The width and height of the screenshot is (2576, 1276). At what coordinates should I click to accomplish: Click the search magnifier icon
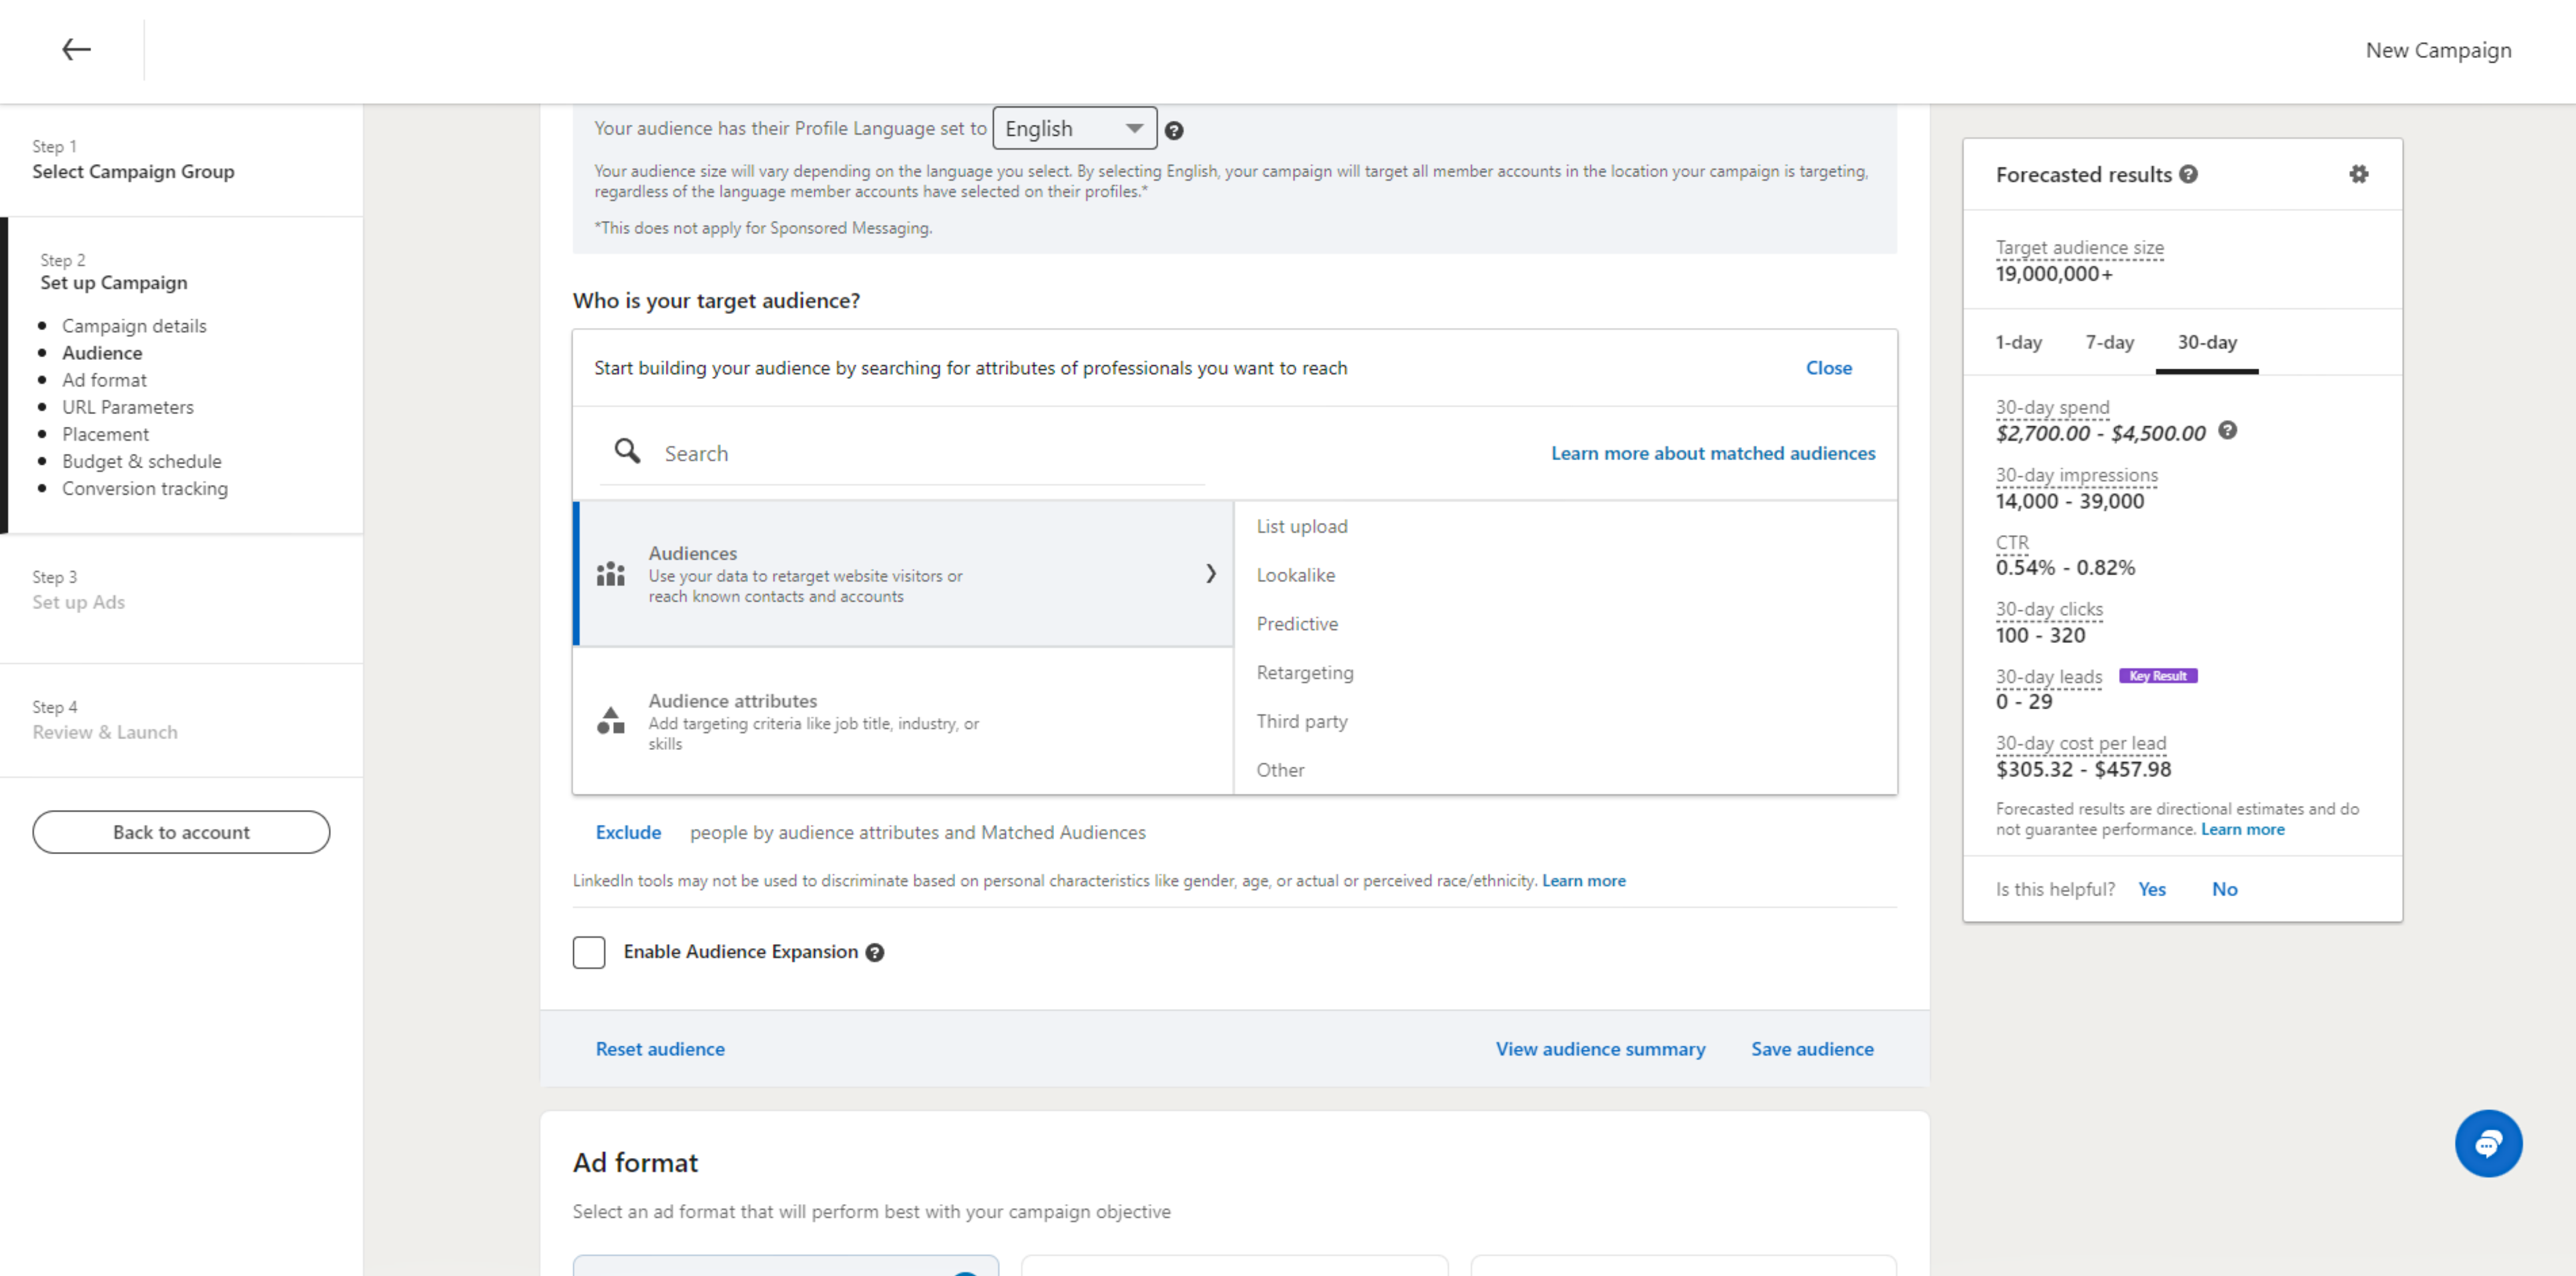(x=627, y=451)
